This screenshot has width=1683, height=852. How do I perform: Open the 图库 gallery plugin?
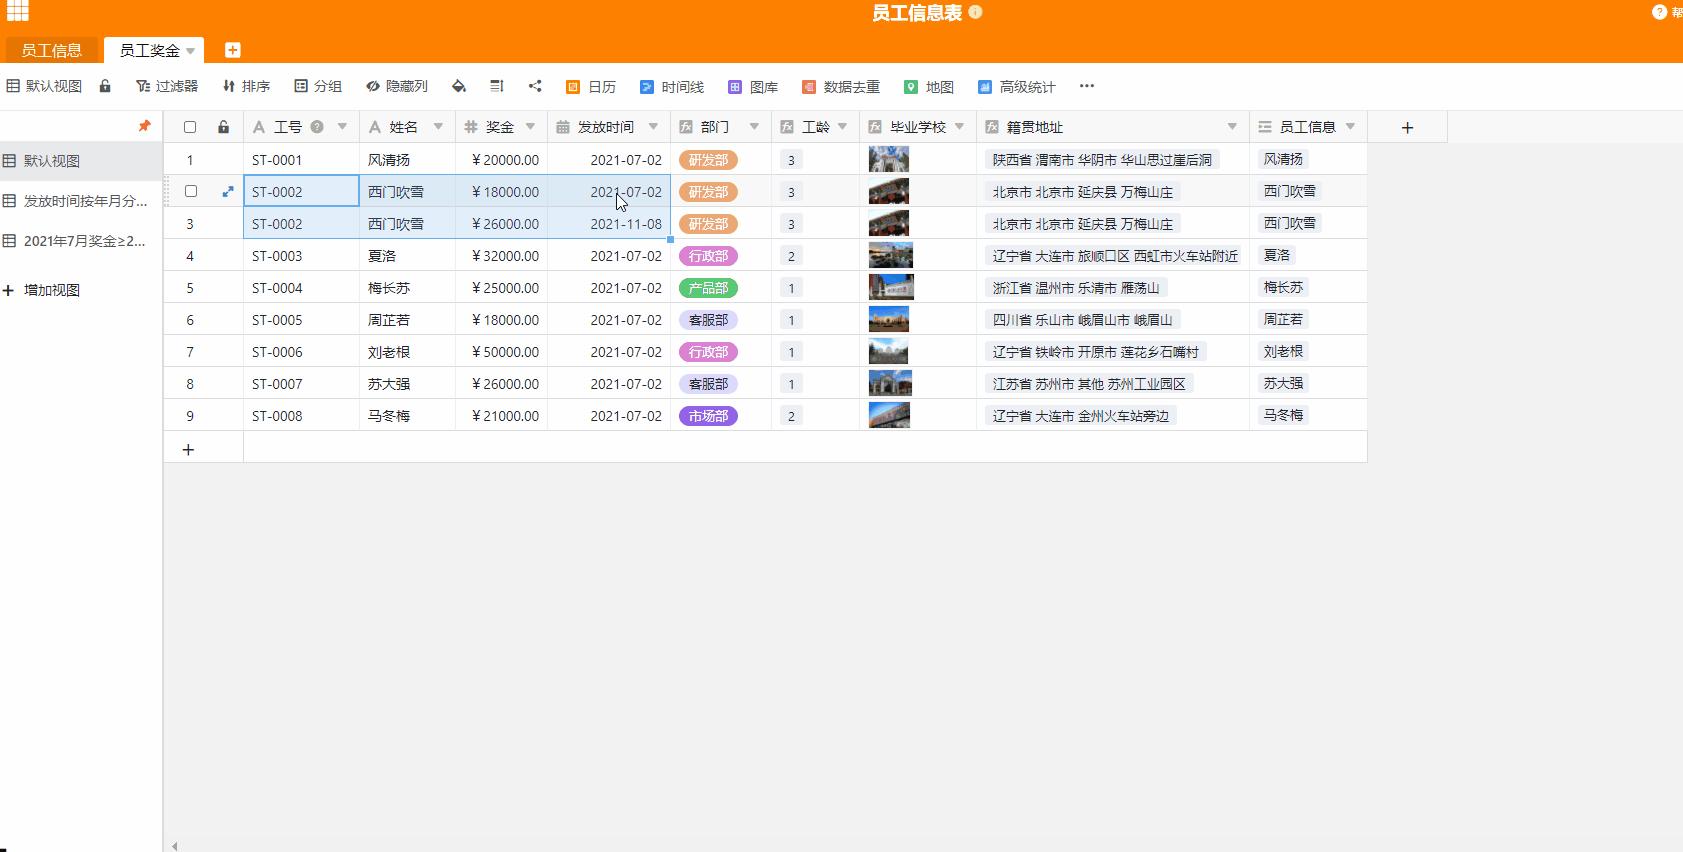click(x=753, y=87)
